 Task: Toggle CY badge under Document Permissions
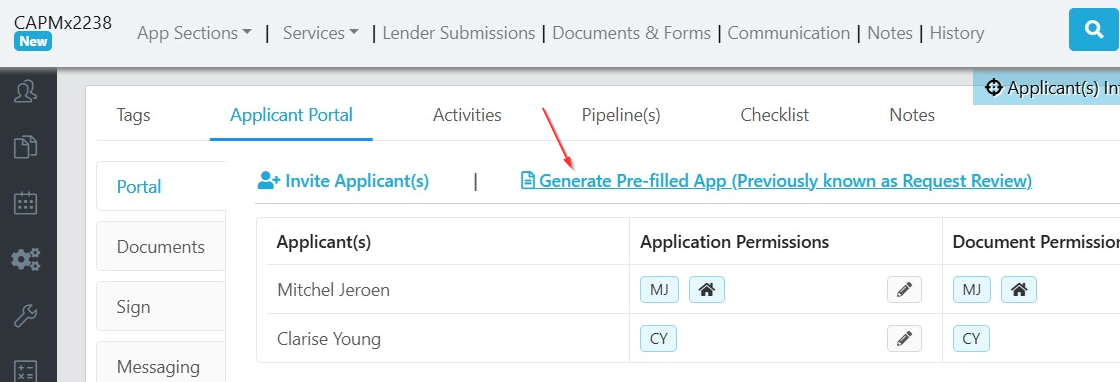pyautogui.click(x=971, y=338)
